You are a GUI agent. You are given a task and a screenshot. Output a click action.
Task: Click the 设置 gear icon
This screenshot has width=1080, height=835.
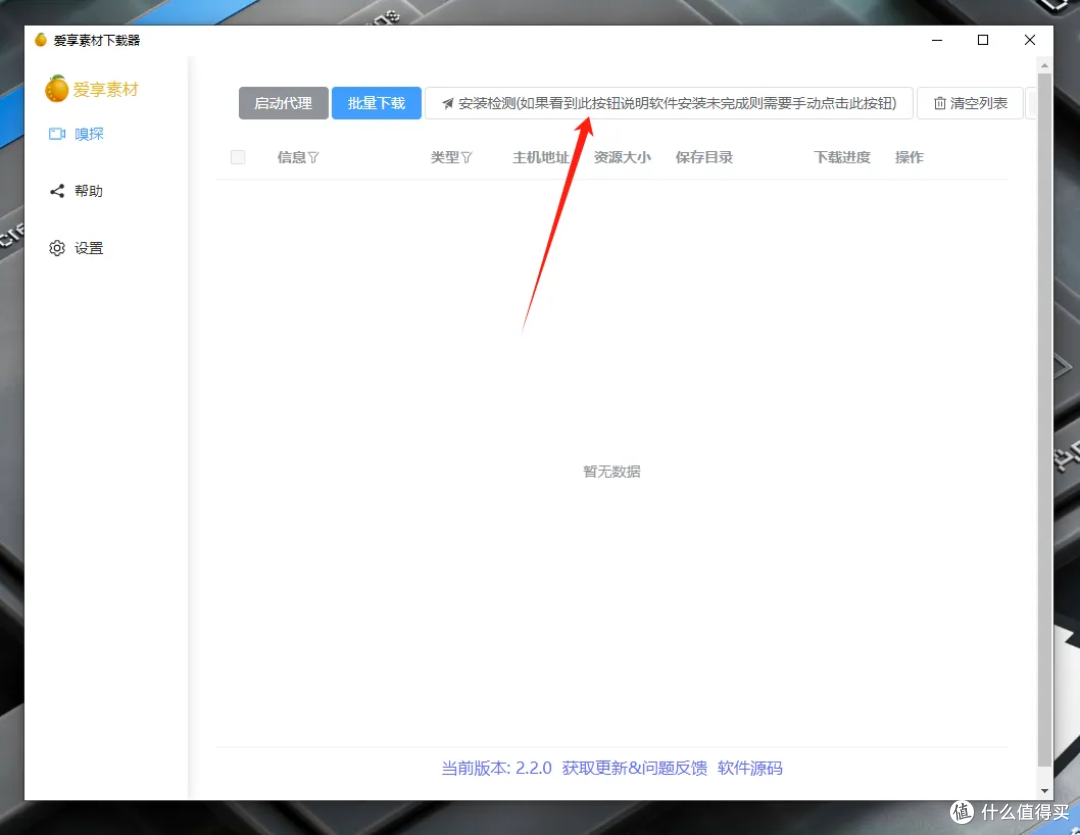(57, 248)
